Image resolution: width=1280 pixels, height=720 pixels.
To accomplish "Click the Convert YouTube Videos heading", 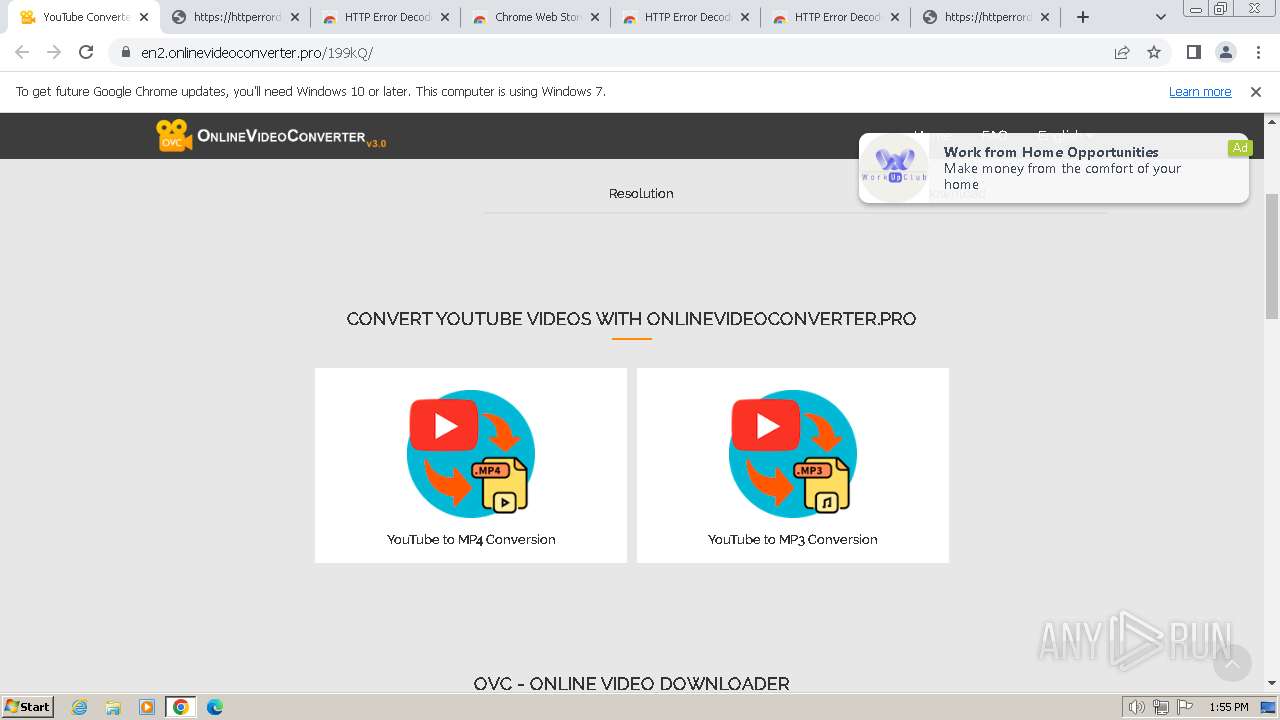I will tap(631, 319).
